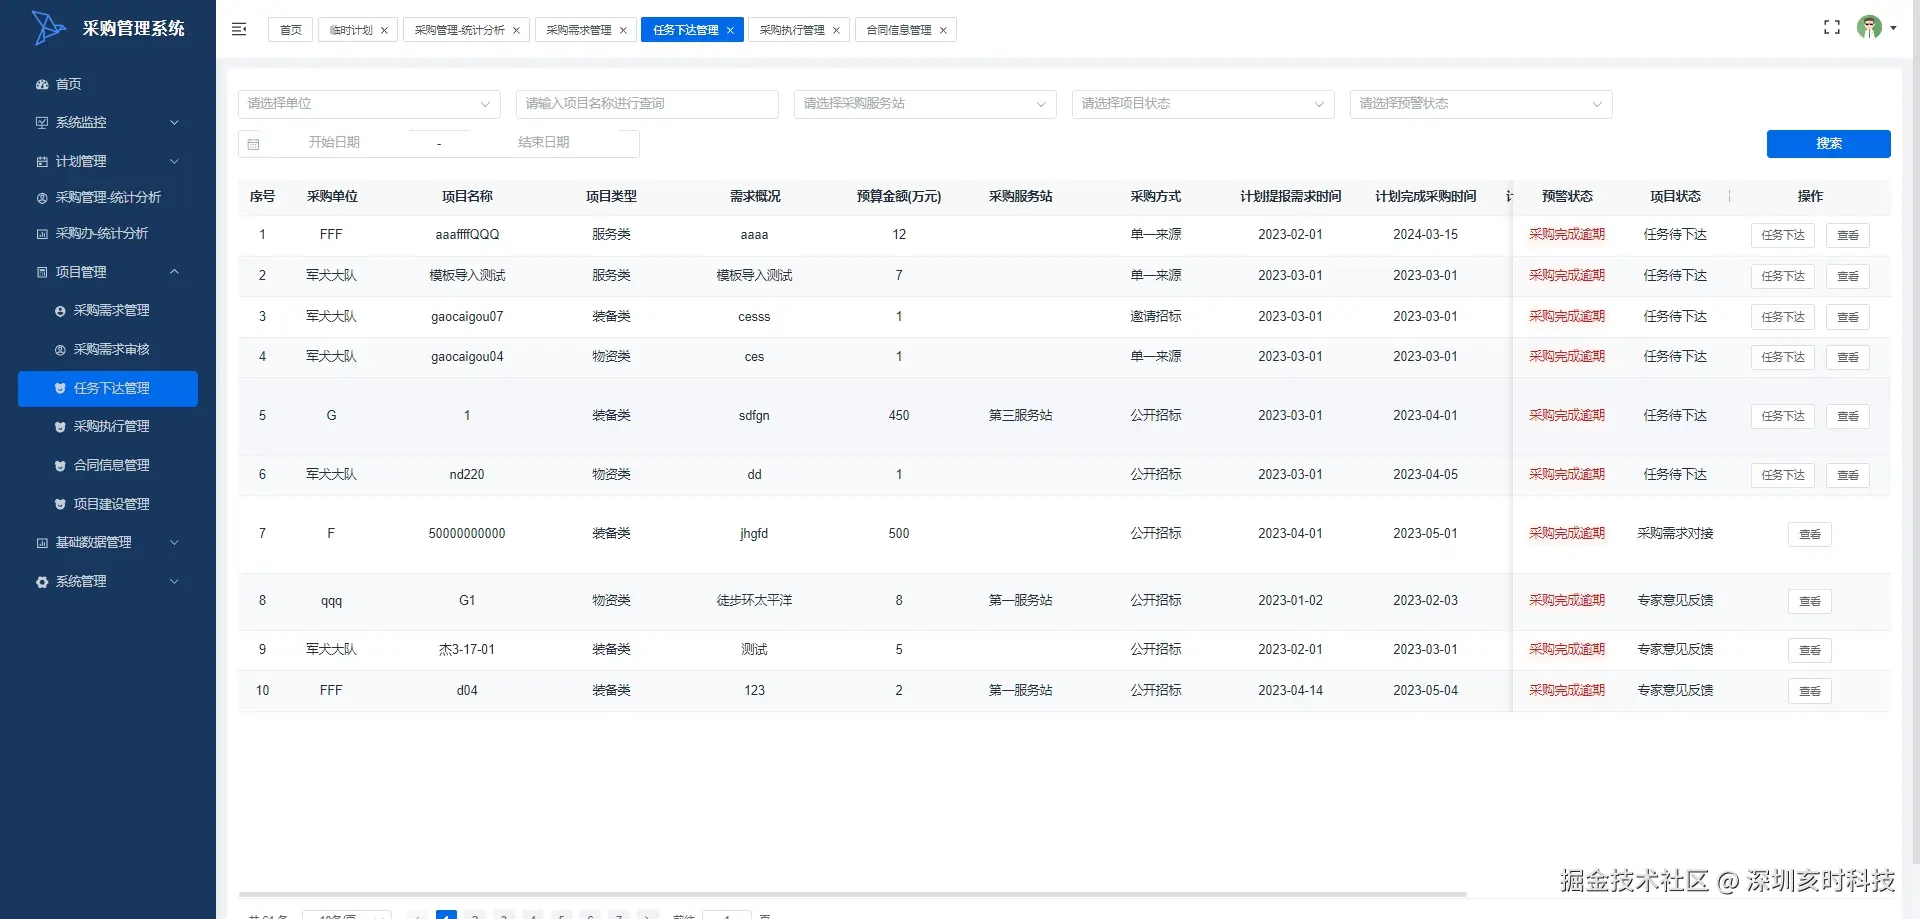Close the 采购管理-统计分析 tab
This screenshot has width=1920, height=919.
coord(516,30)
